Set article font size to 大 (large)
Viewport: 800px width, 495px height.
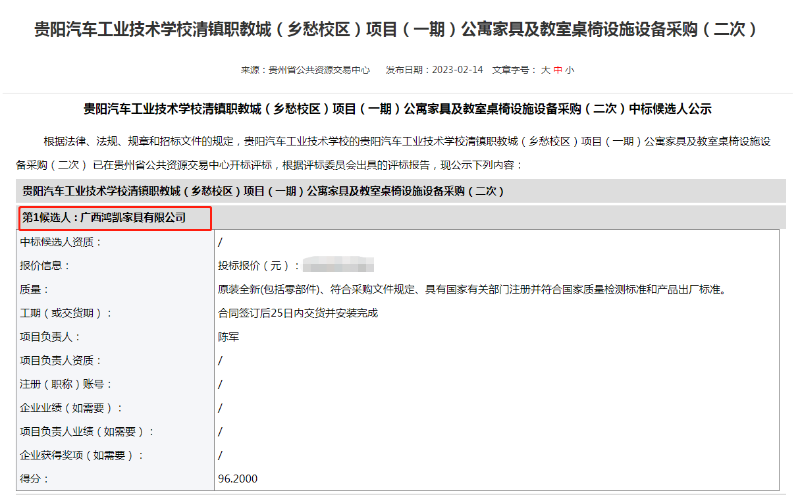click(545, 70)
